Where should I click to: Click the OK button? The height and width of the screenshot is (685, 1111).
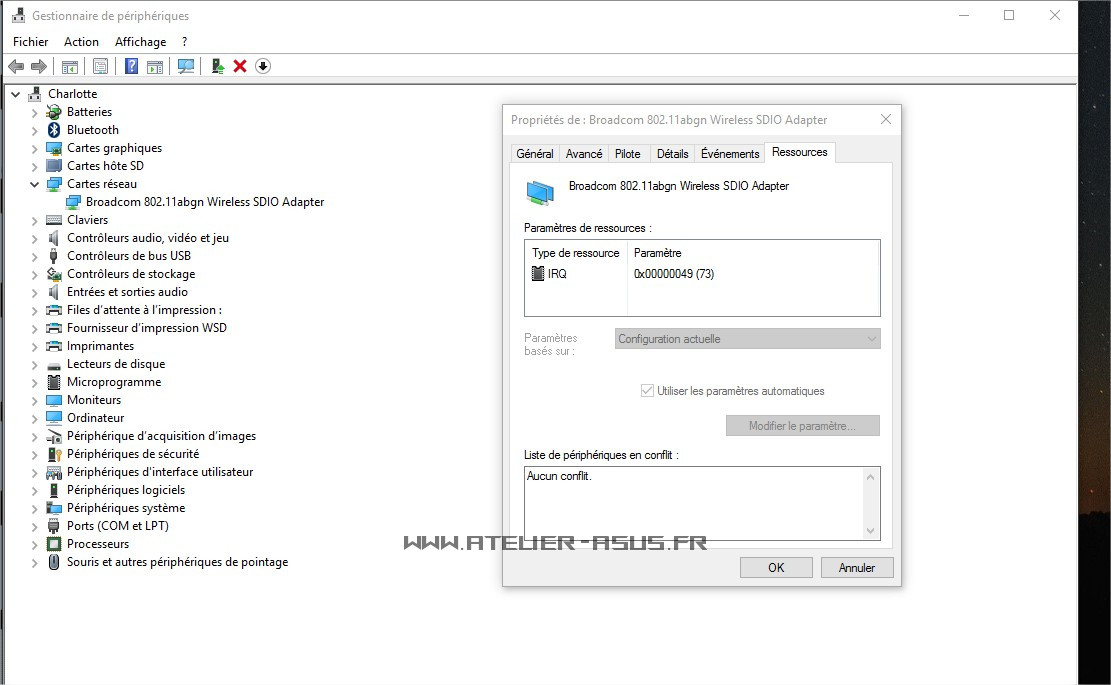click(776, 568)
